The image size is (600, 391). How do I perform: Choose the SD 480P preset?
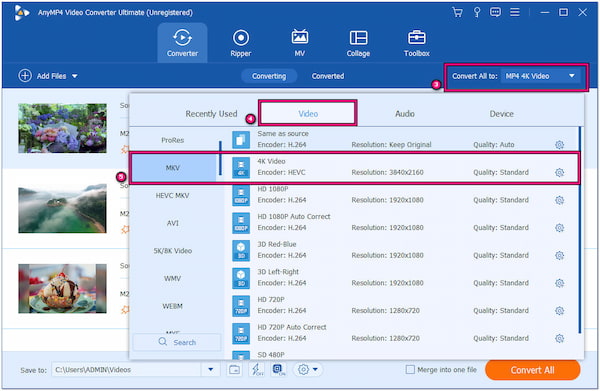pyautogui.click(x=402, y=354)
